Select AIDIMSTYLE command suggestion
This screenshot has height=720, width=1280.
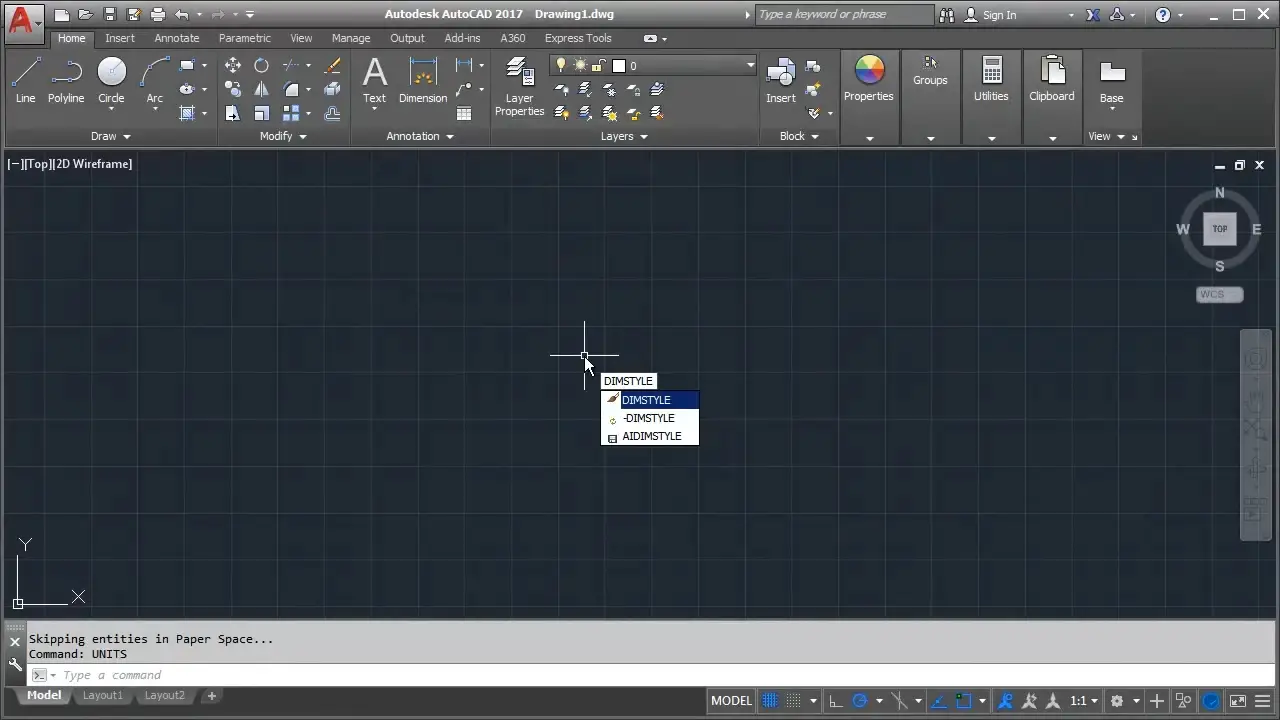[x=650, y=436]
